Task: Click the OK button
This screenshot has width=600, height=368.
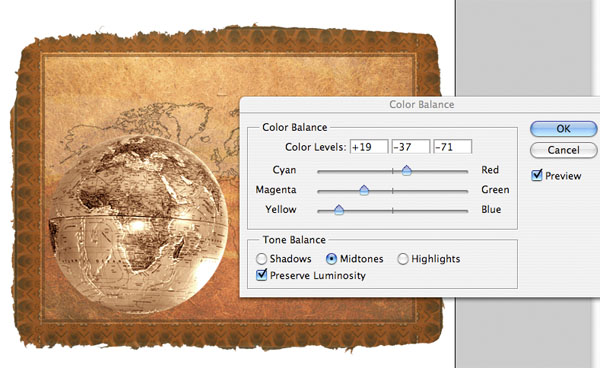Action: (x=563, y=129)
